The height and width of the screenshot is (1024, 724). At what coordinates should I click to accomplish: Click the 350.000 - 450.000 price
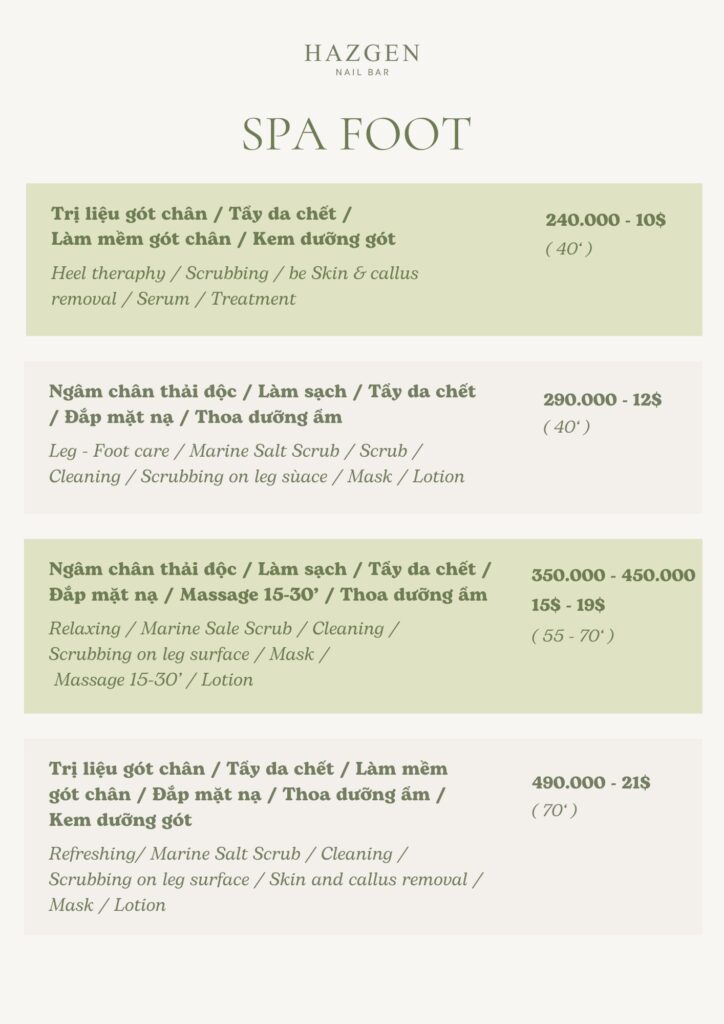tap(613, 575)
